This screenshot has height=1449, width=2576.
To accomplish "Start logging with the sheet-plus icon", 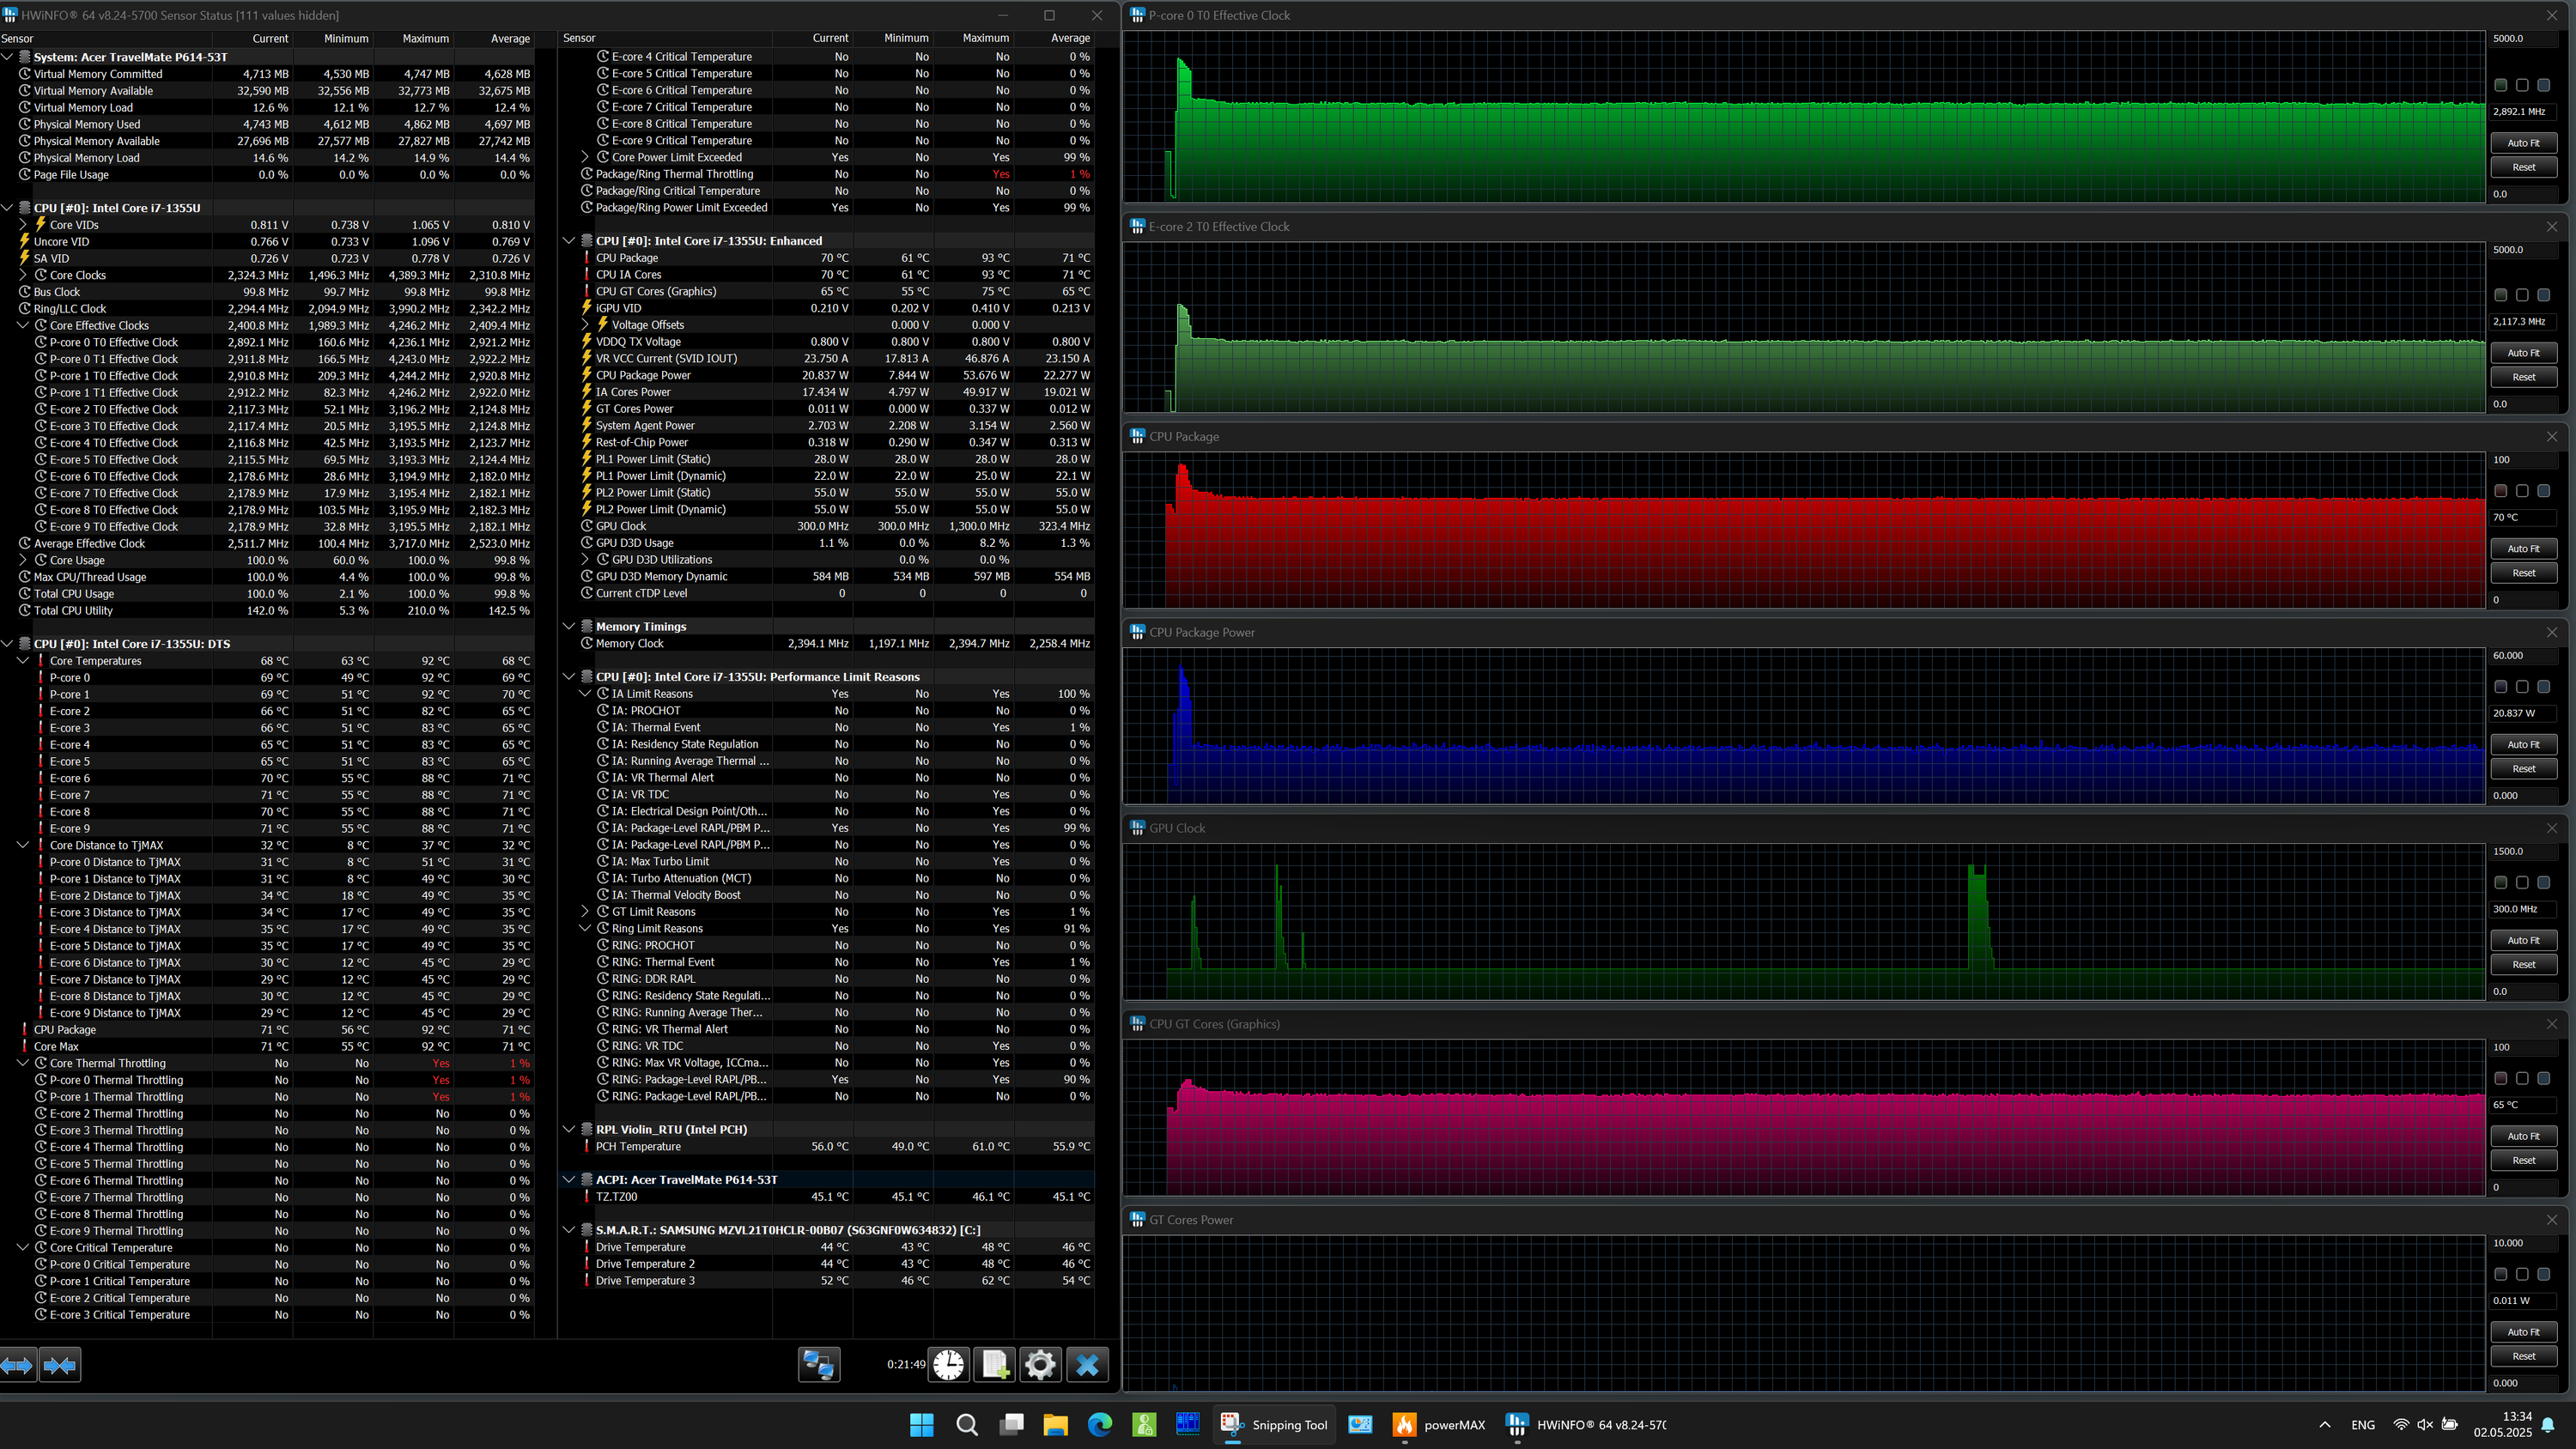I will (995, 1365).
